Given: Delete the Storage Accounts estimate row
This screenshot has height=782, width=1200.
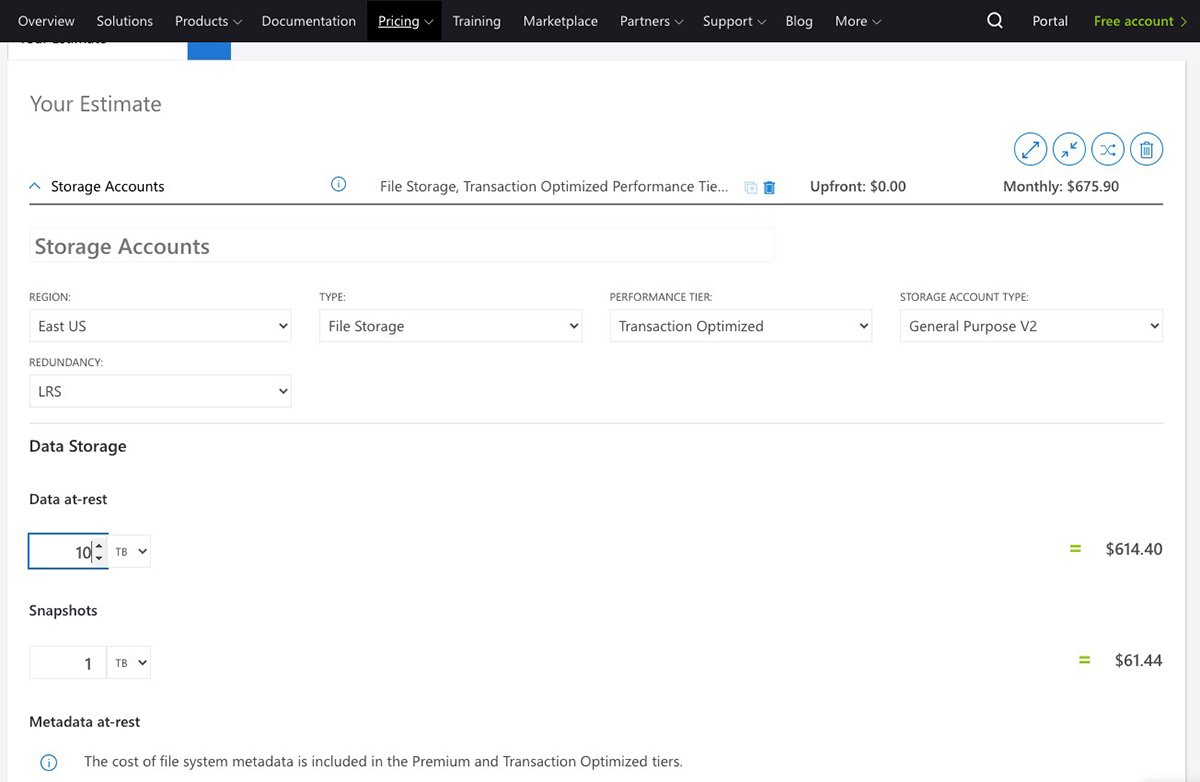Looking at the screenshot, I should (x=769, y=187).
